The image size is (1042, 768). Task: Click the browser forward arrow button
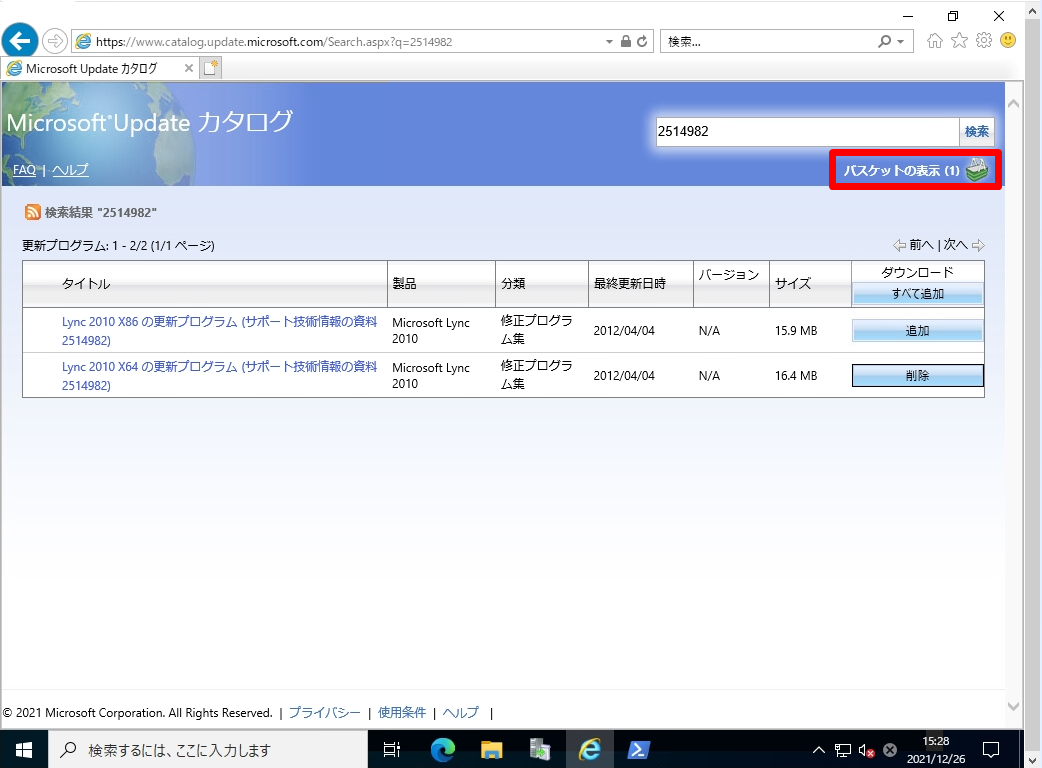pyautogui.click(x=54, y=41)
